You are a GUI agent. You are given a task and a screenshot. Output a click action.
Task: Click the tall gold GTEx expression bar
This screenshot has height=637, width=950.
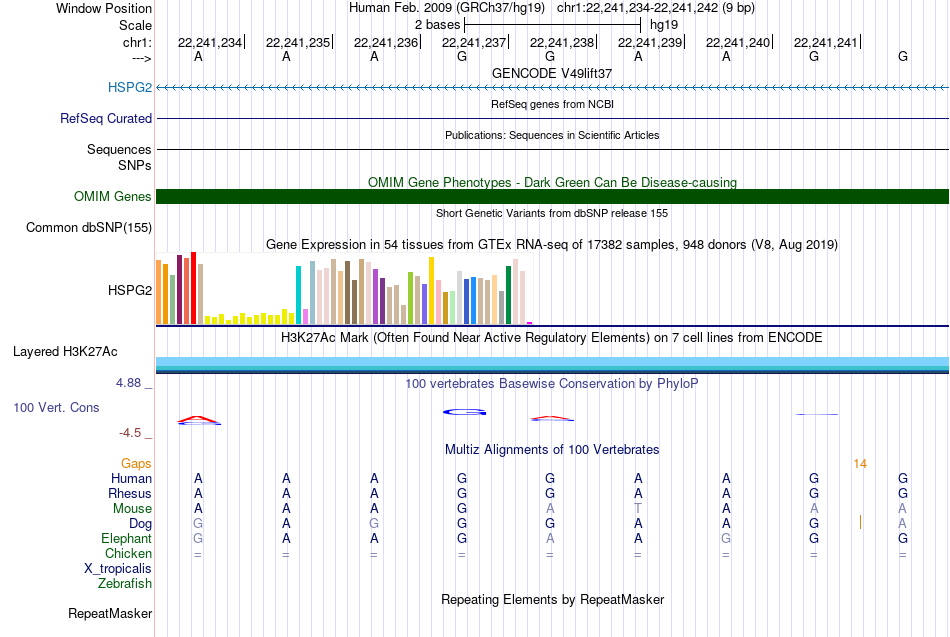point(431,291)
